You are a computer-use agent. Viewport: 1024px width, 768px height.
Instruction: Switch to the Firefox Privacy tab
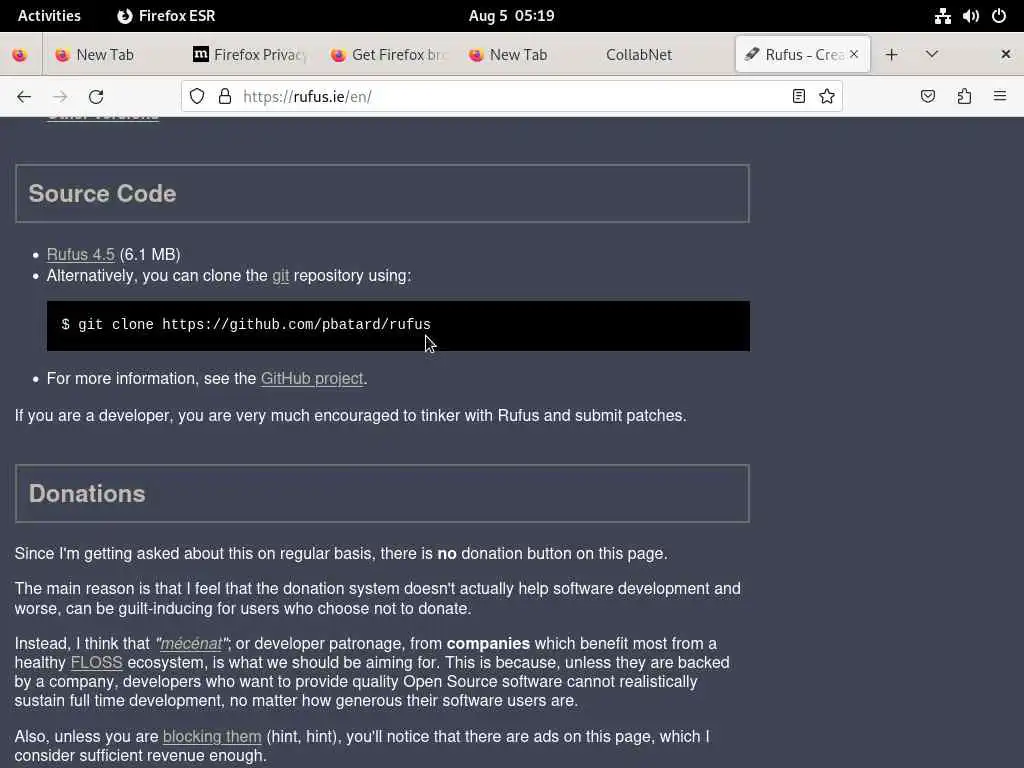[249, 55]
